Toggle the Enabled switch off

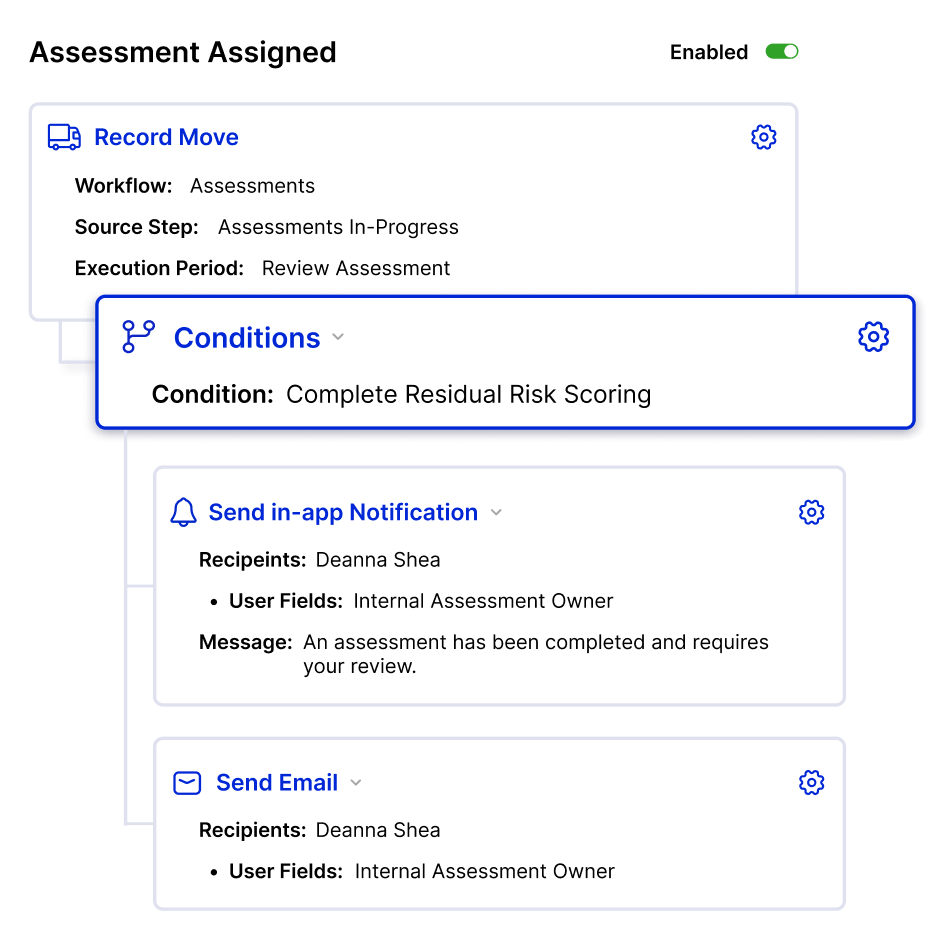pos(782,52)
